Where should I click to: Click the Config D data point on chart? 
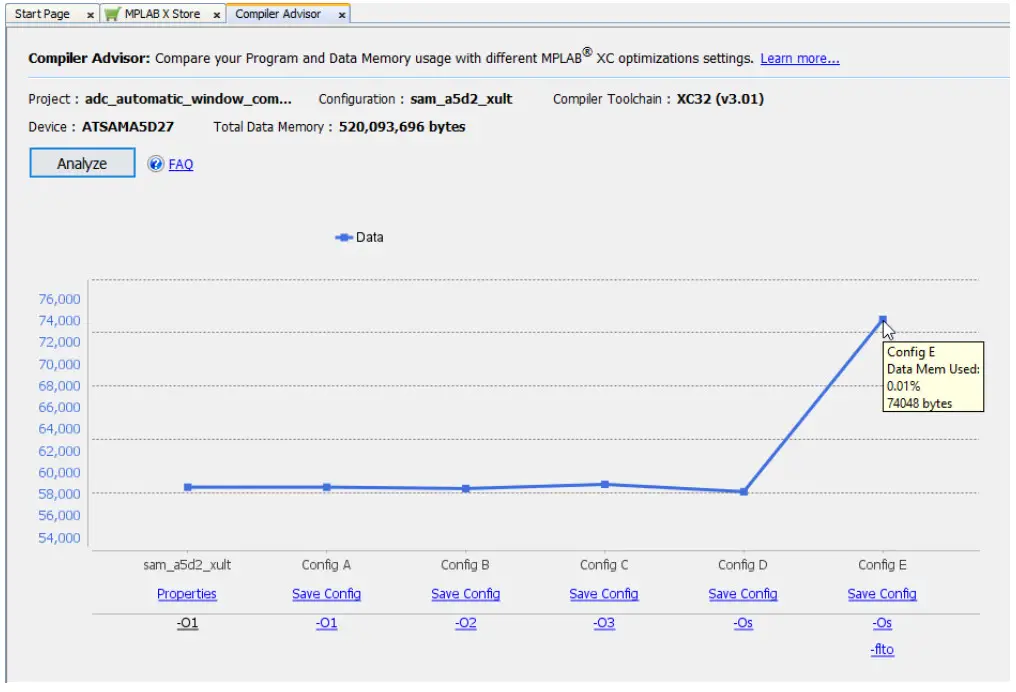[743, 492]
